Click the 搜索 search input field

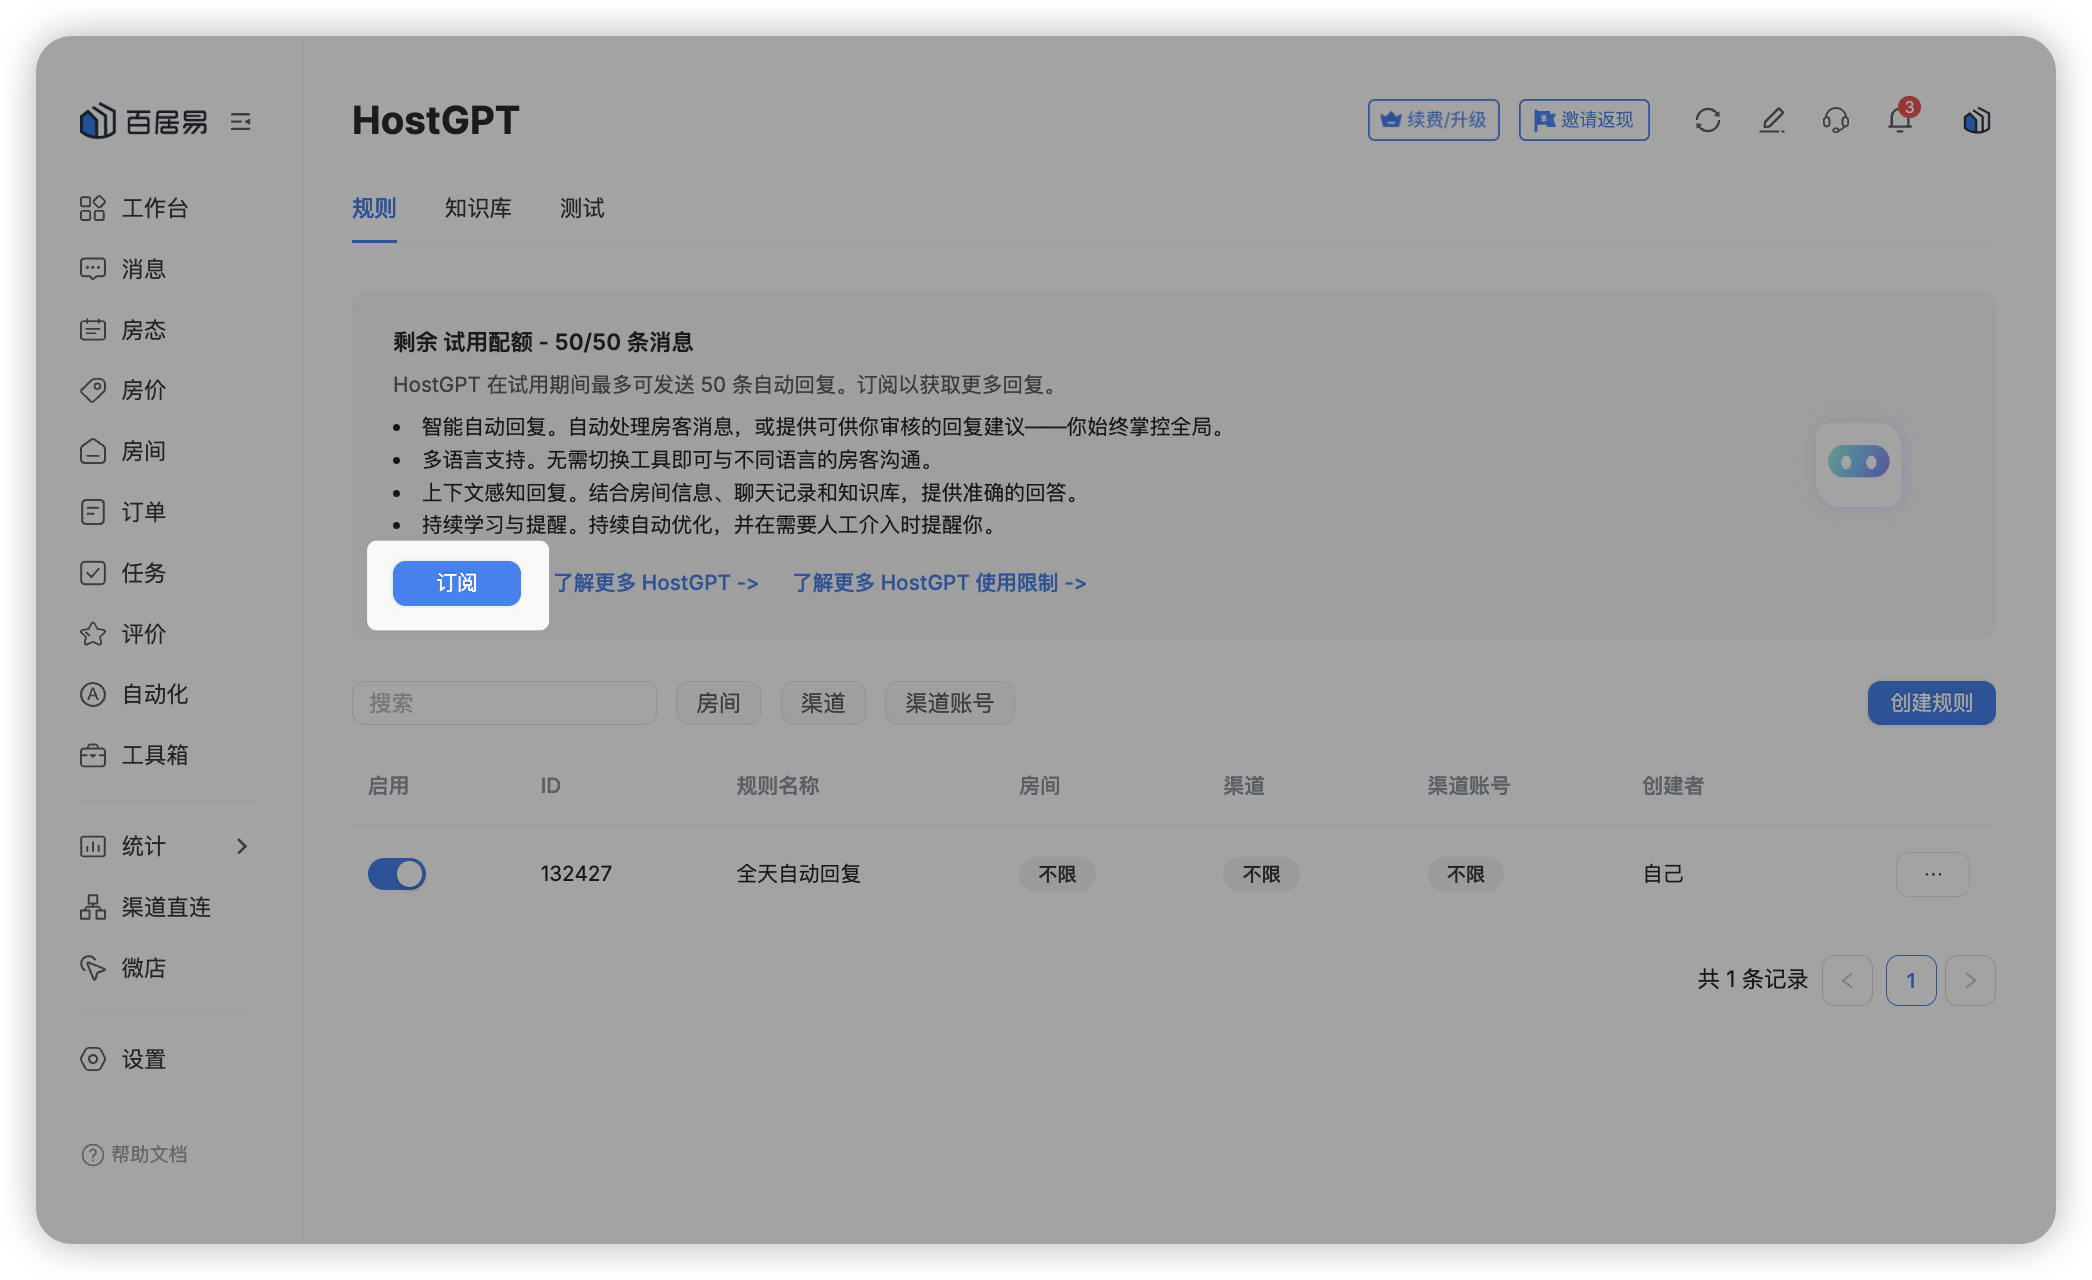[504, 703]
